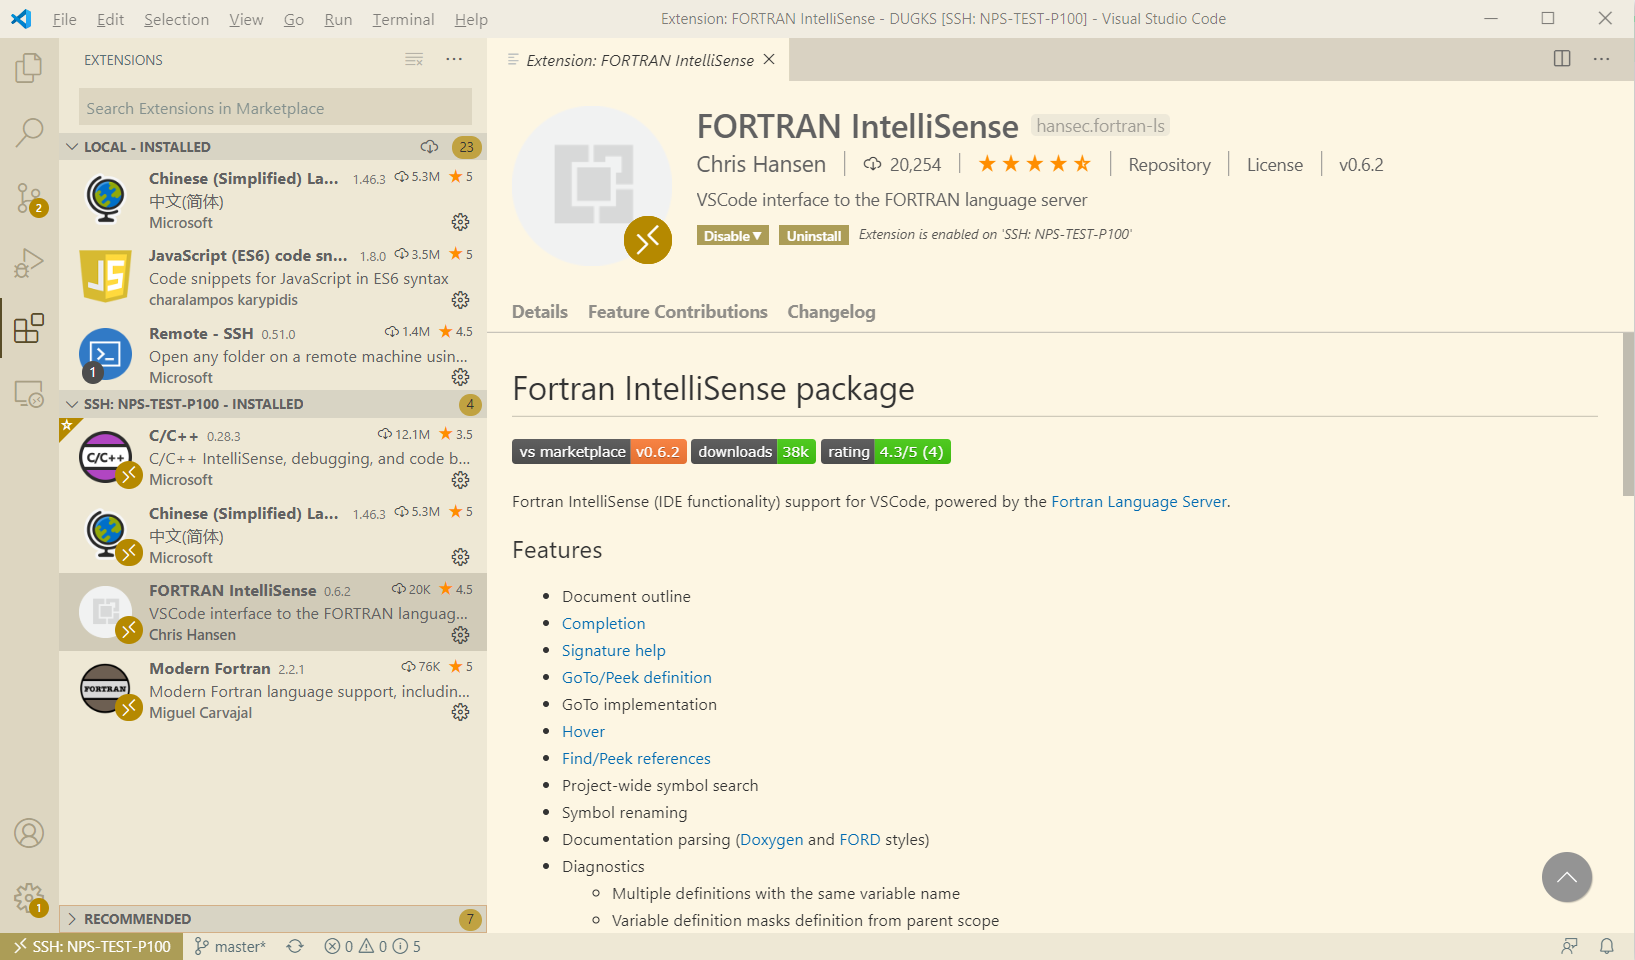Click the rating 4.3/5 badge
Viewport: 1635px width, 960px height.
pos(885,452)
